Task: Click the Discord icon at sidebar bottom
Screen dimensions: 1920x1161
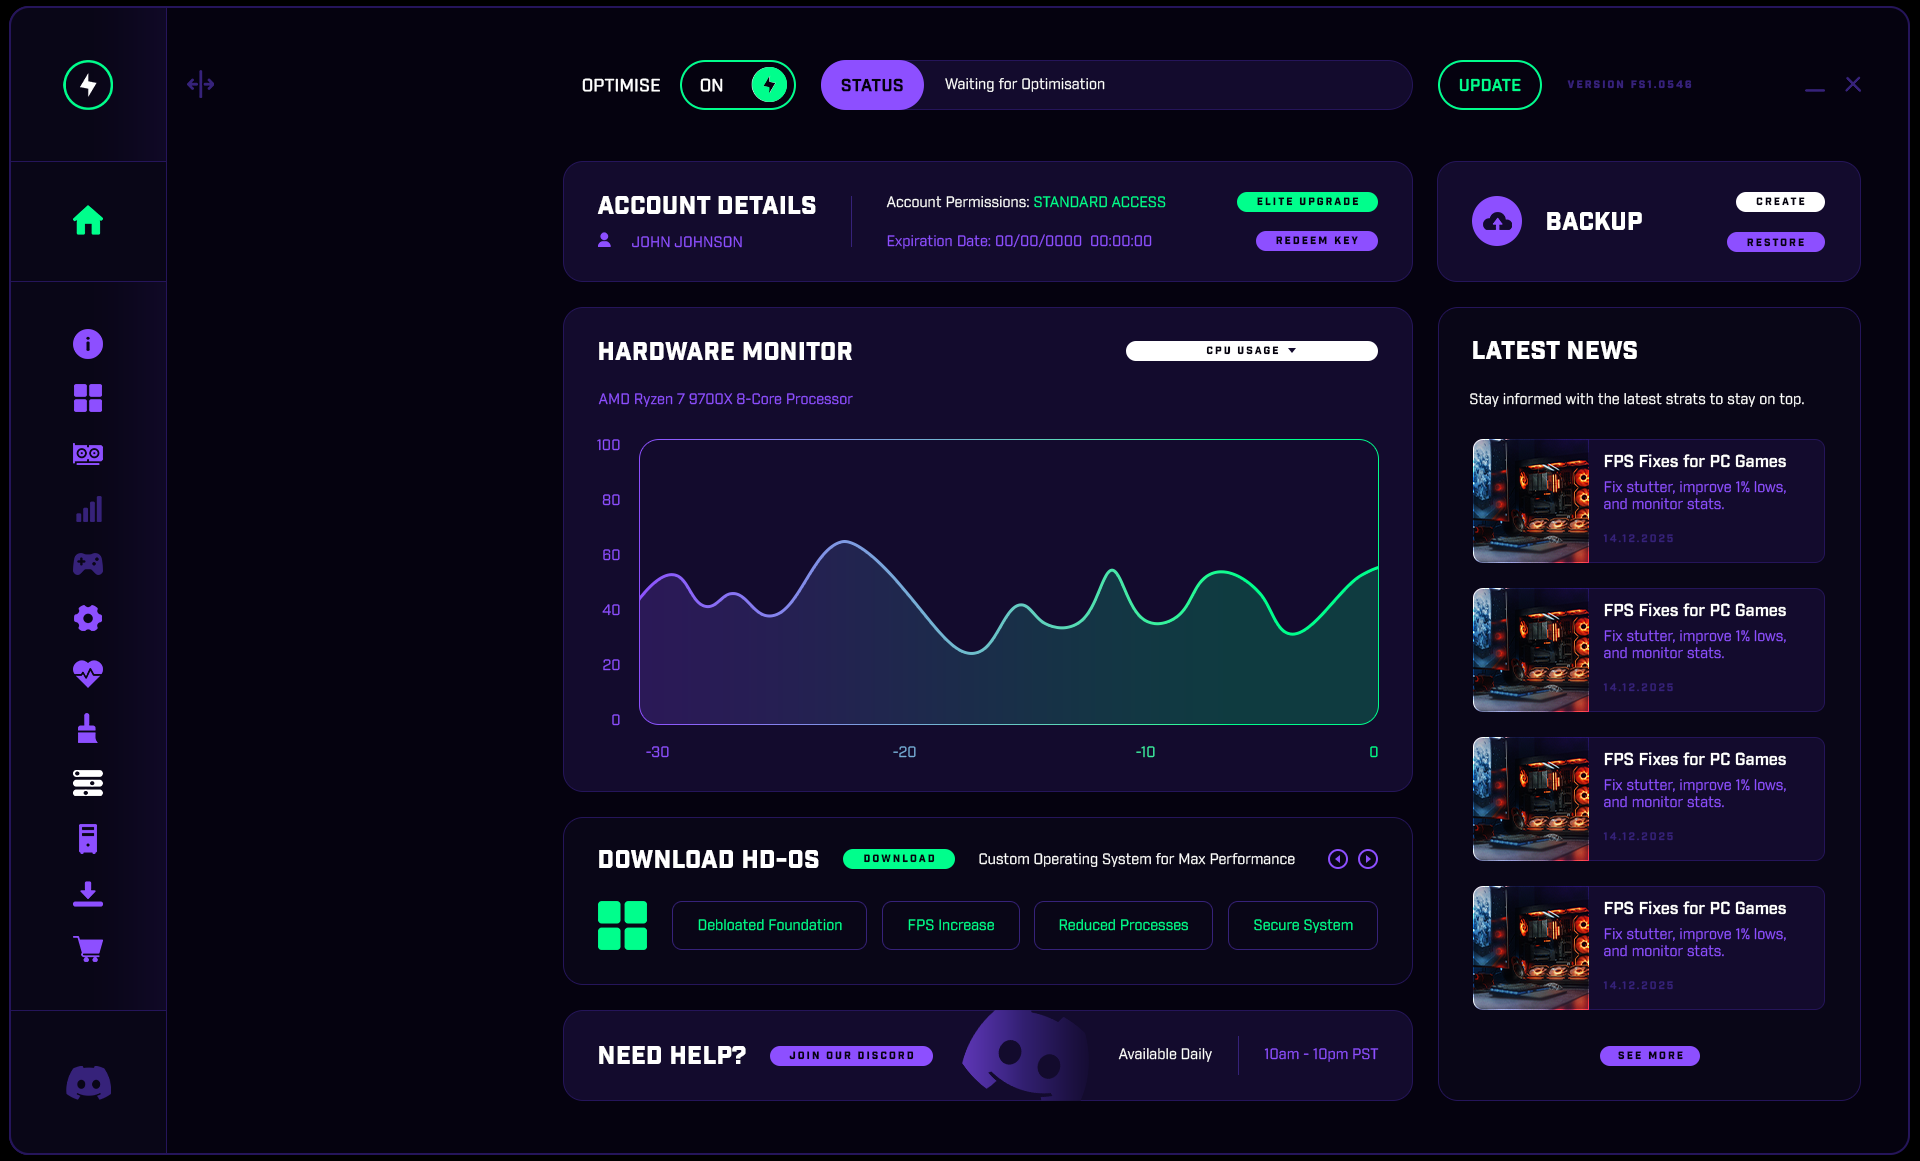Action: [88, 1082]
